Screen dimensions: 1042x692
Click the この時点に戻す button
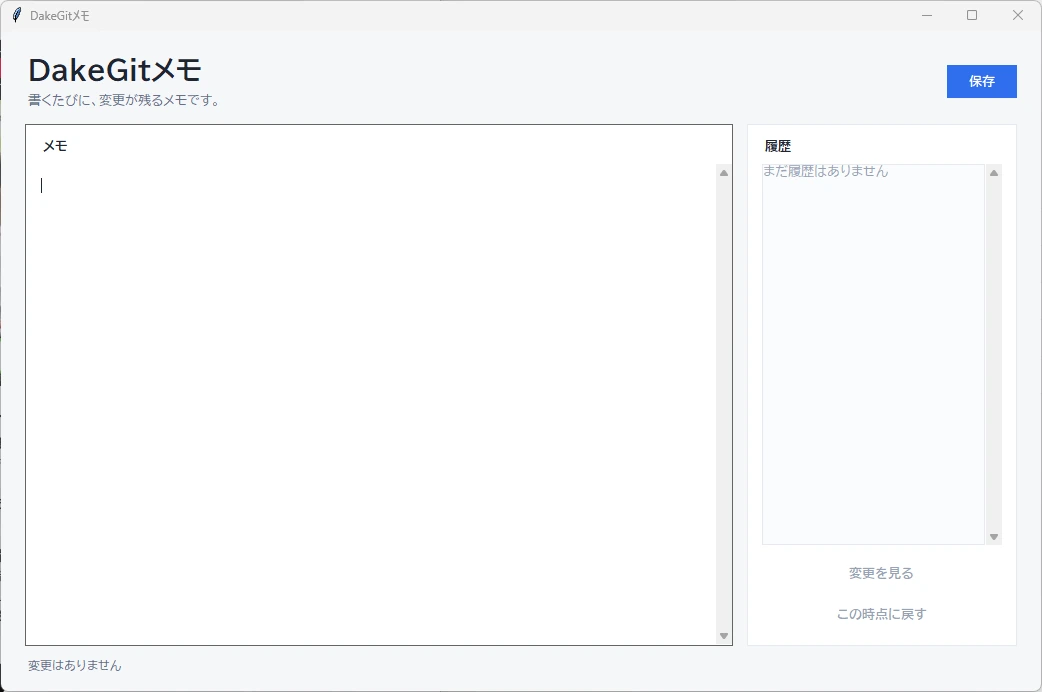point(881,614)
